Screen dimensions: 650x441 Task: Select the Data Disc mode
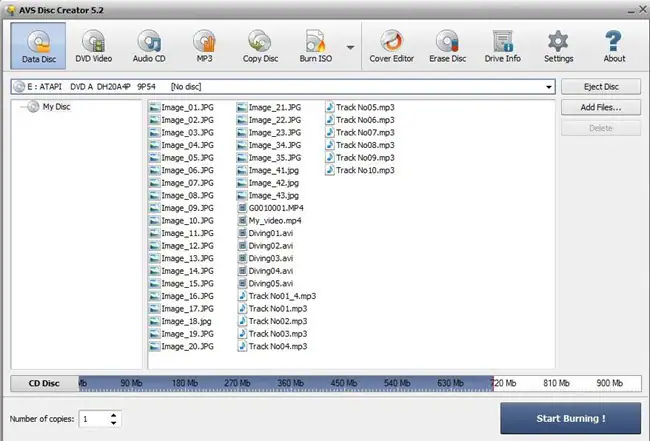point(38,46)
